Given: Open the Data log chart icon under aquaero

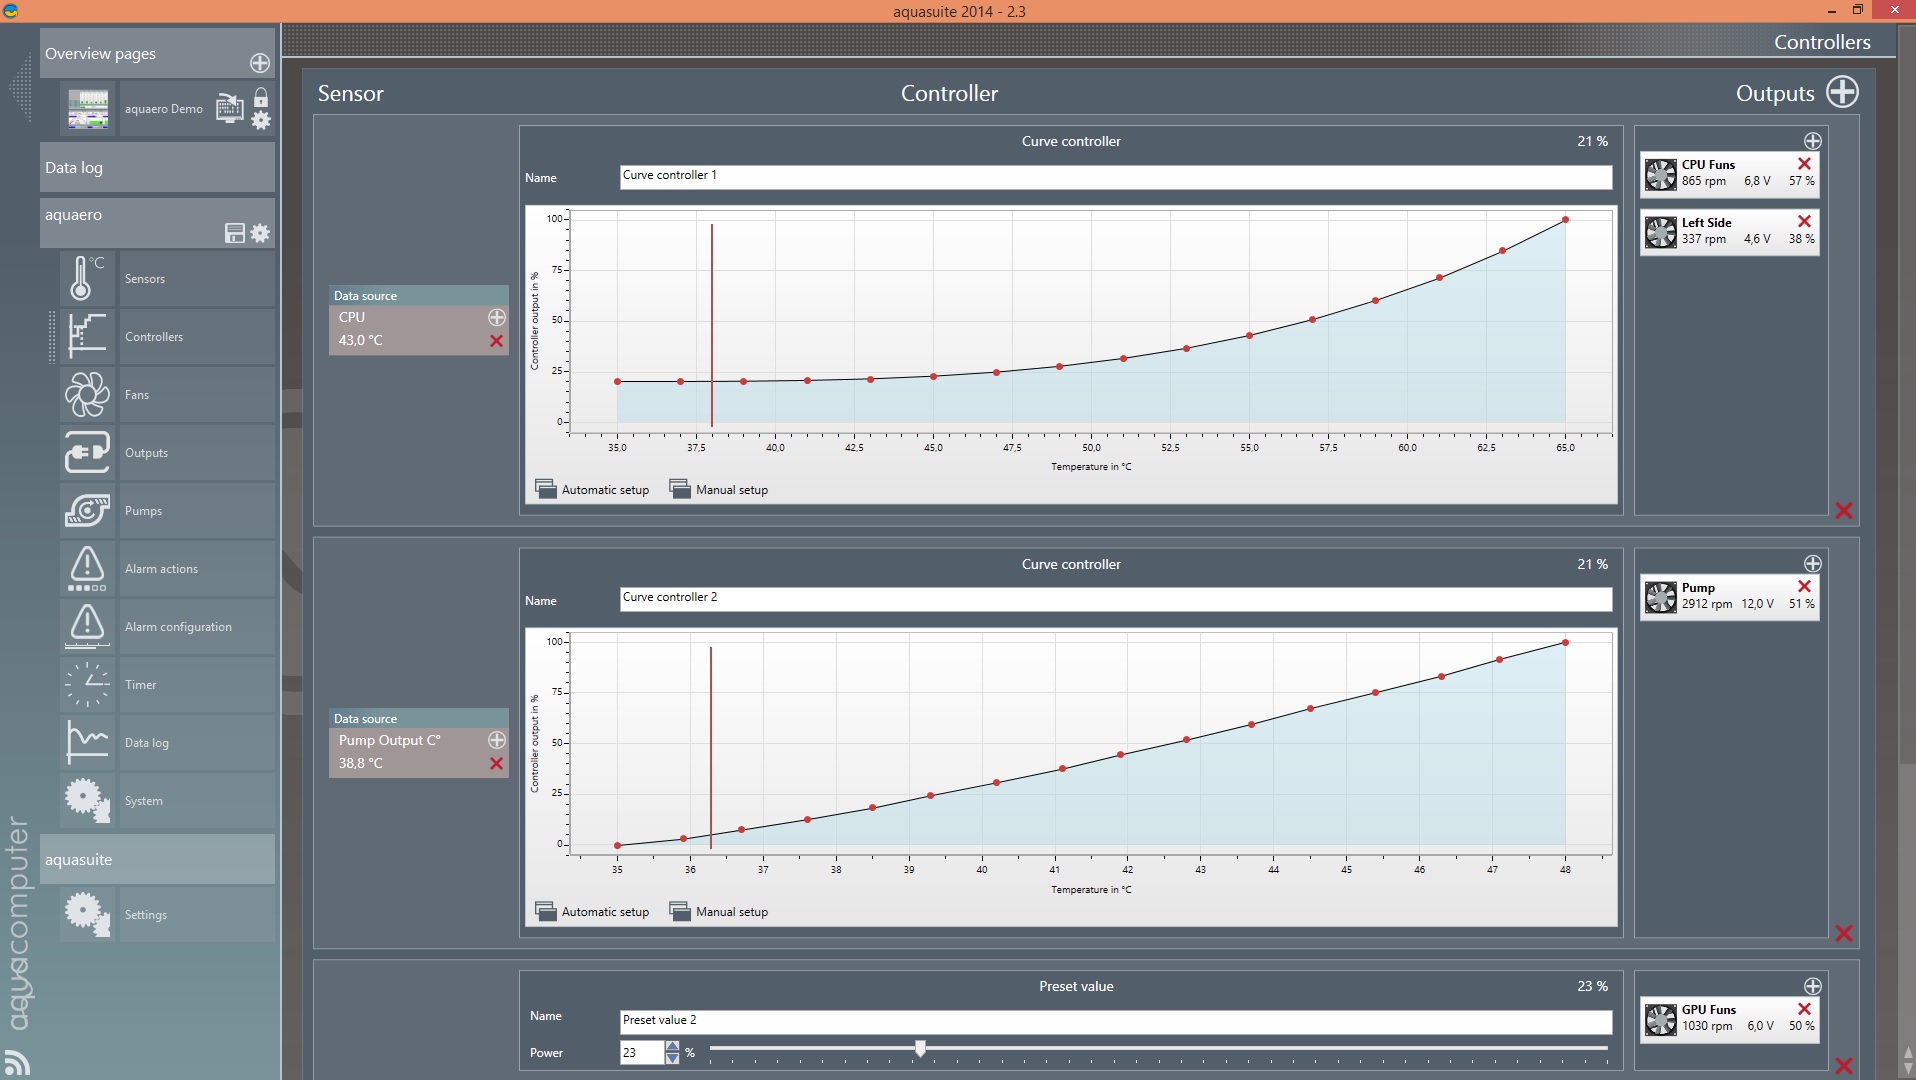Looking at the screenshot, I should (x=87, y=742).
